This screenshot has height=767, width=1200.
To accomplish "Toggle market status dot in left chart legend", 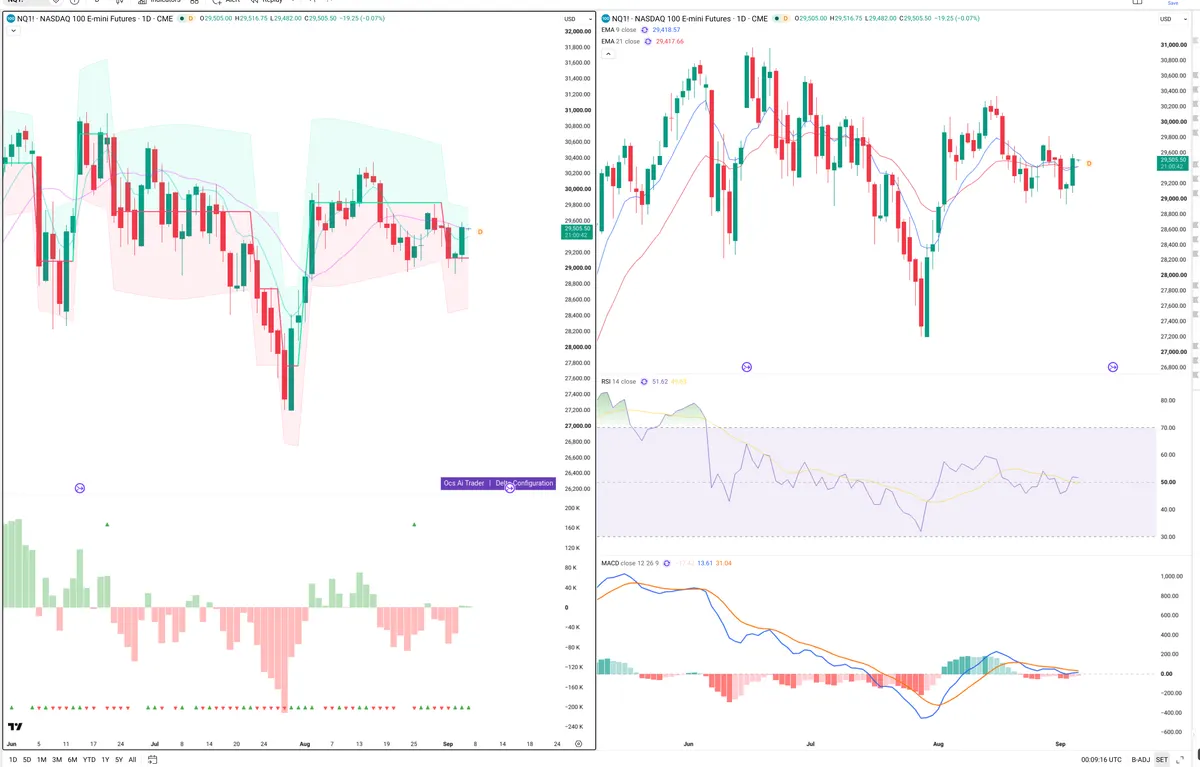I will coord(182,19).
